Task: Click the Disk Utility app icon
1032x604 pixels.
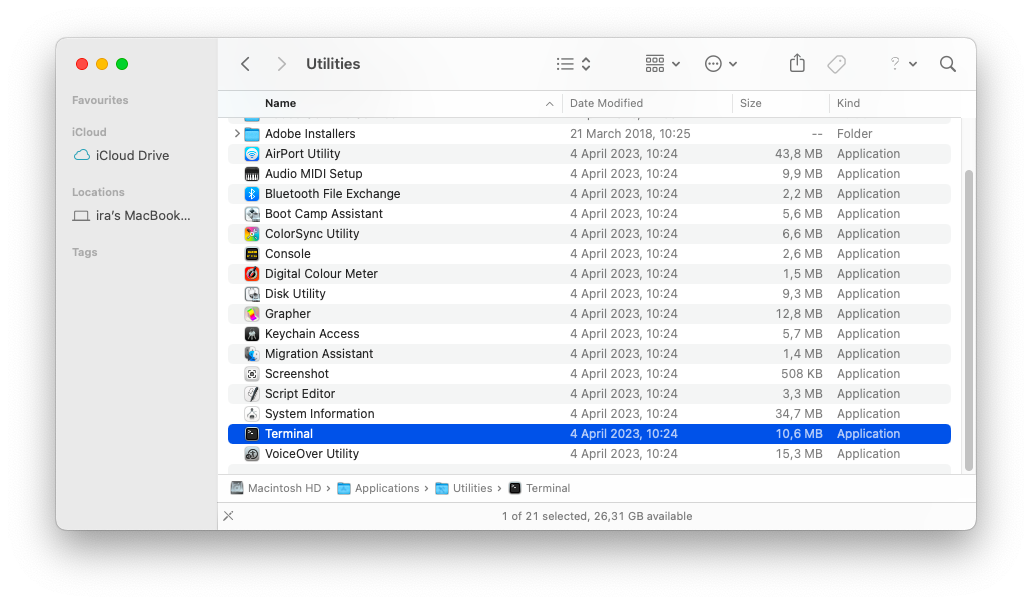Action: click(x=251, y=293)
